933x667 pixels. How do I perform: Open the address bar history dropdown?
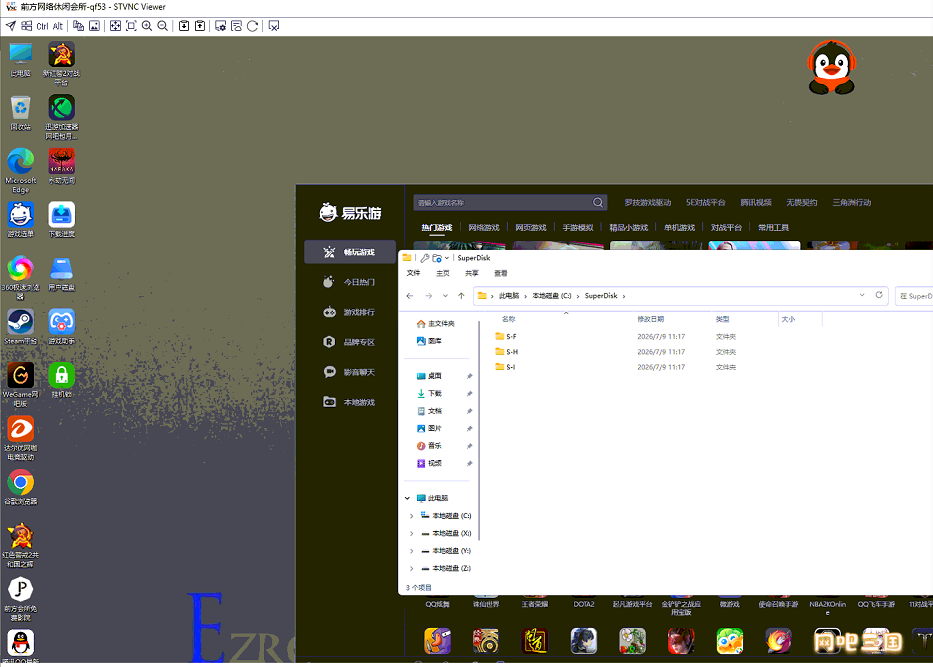click(862, 295)
